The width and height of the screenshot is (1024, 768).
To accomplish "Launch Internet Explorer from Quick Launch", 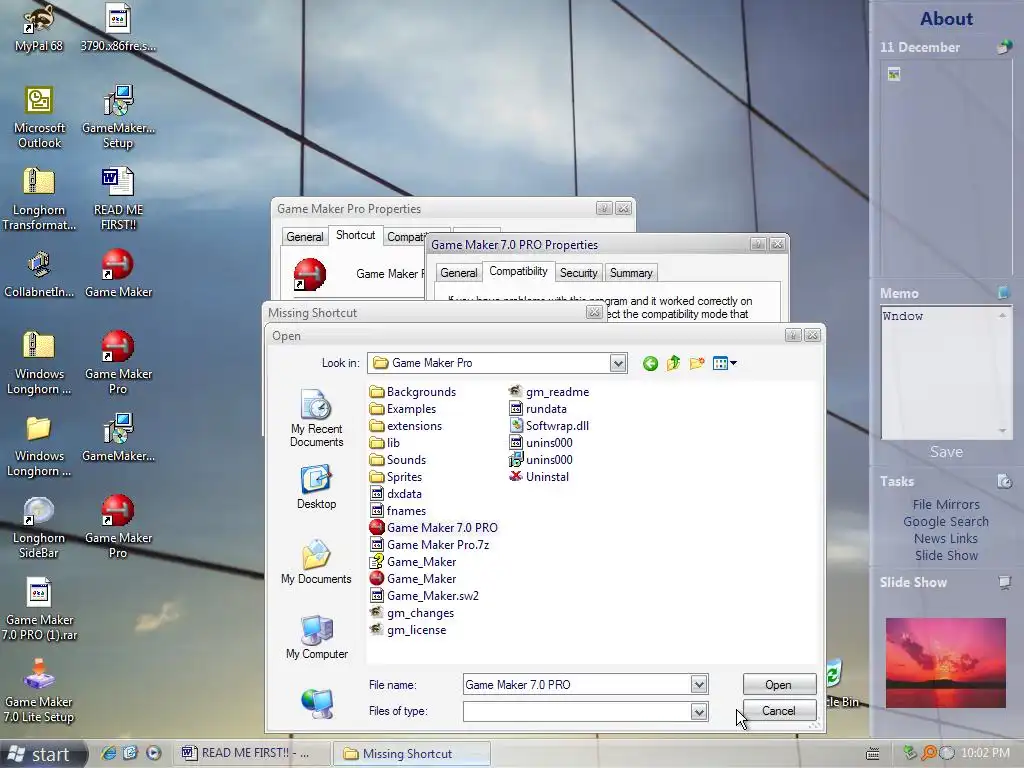I will (108, 753).
